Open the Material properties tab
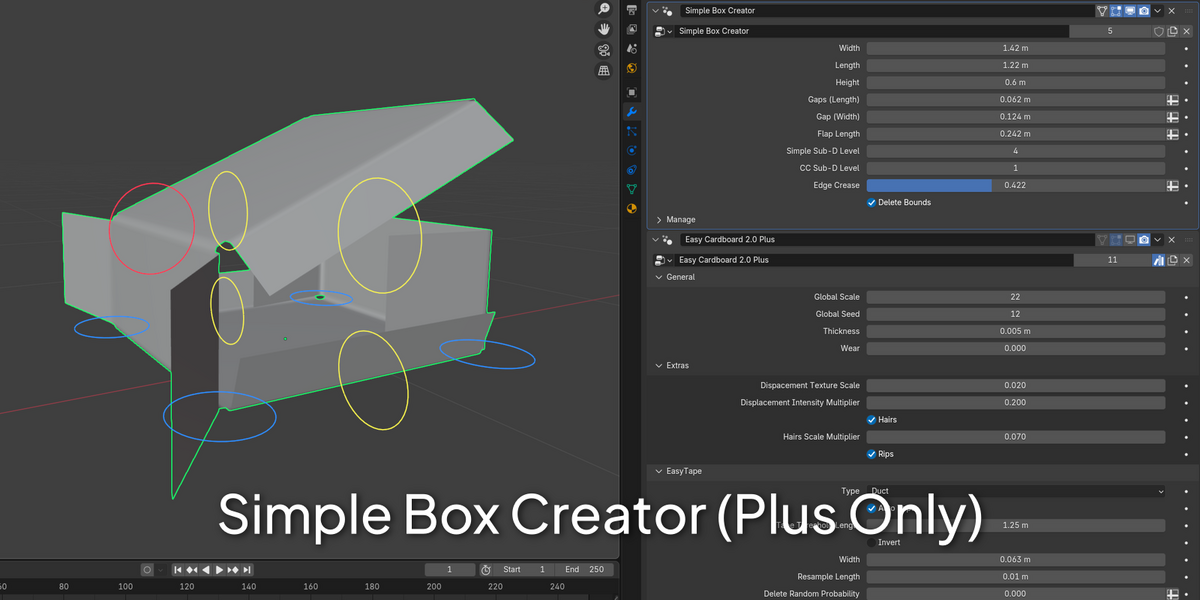This screenshot has width=1200, height=600. click(x=632, y=209)
